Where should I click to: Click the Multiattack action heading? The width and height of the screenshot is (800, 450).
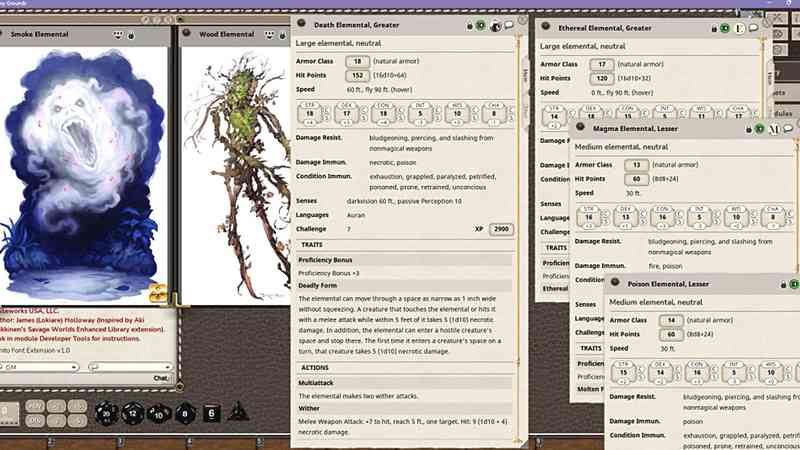pos(315,383)
